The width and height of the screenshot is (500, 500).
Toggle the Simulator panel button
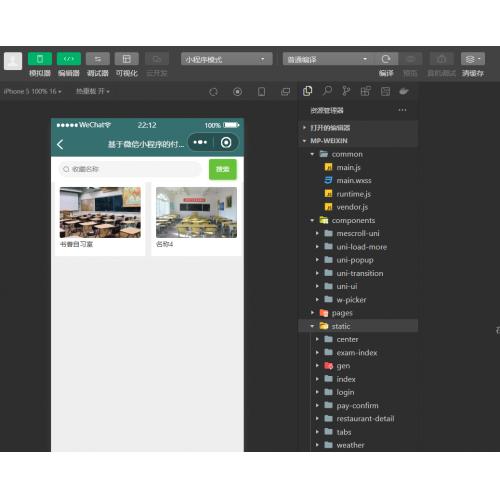point(40,59)
